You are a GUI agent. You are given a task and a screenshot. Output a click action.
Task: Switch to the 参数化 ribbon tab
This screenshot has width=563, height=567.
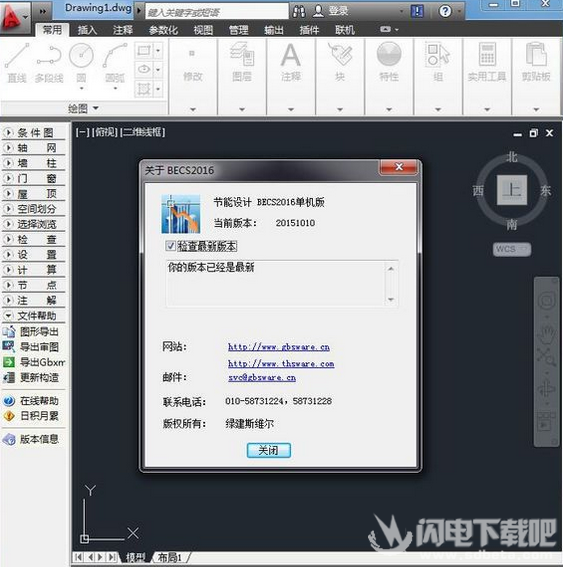163,30
